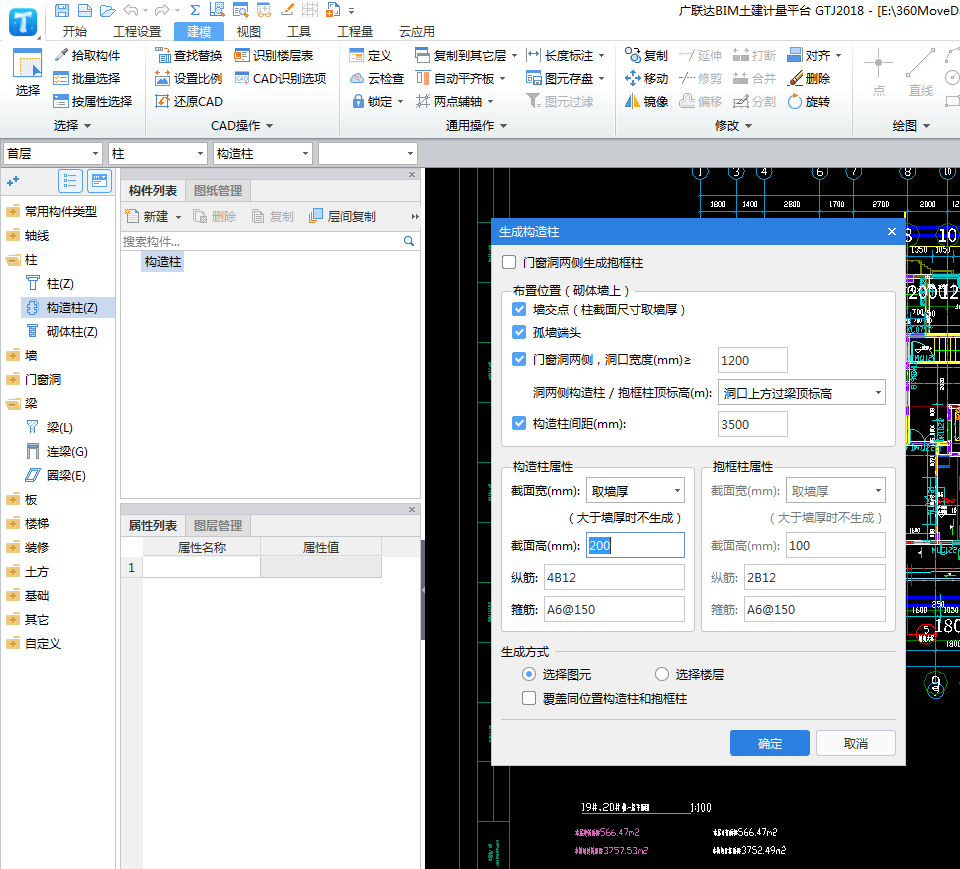Click the 构造柱 纵筋 4B12 field
The height and width of the screenshot is (869, 960).
tap(614, 577)
